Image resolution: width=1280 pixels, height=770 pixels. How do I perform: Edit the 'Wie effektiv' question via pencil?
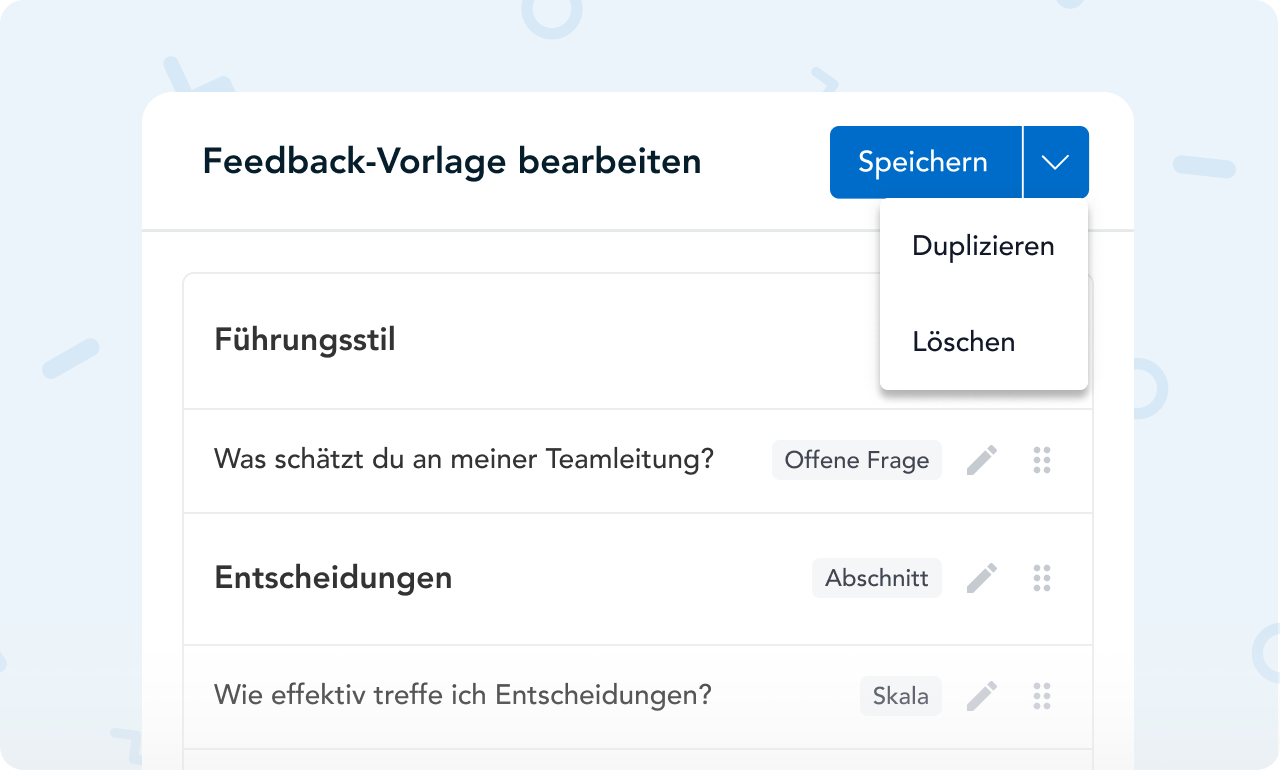tap(982, 696)
